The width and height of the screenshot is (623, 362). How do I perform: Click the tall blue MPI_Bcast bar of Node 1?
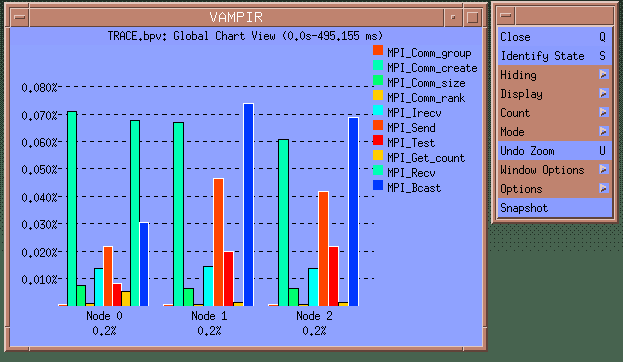tap(248, 205)
